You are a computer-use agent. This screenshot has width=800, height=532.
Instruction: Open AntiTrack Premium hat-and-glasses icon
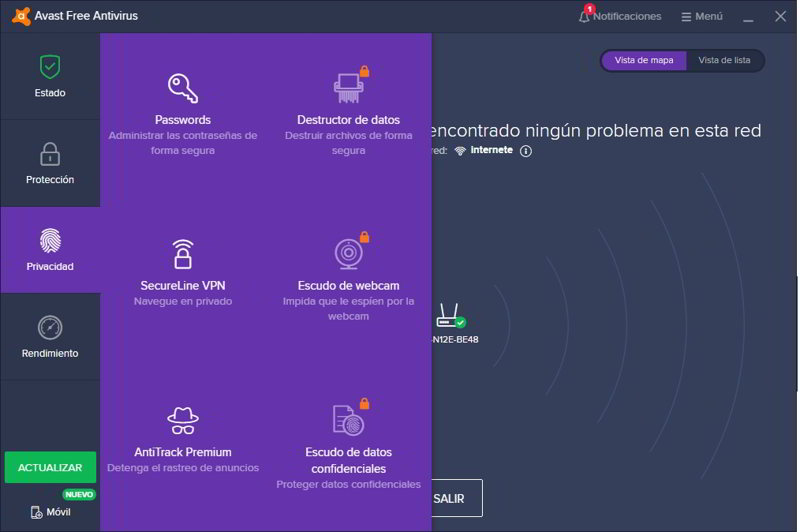pyautogui.click(x=183, y=420)
